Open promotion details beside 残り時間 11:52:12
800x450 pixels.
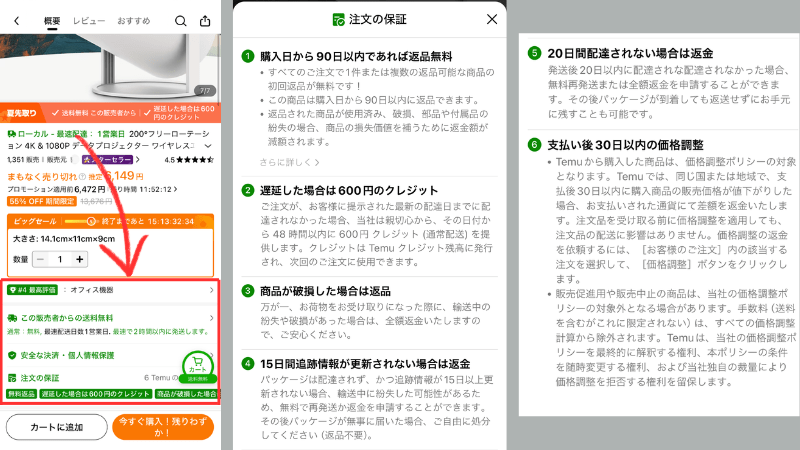tap(176, 189)
